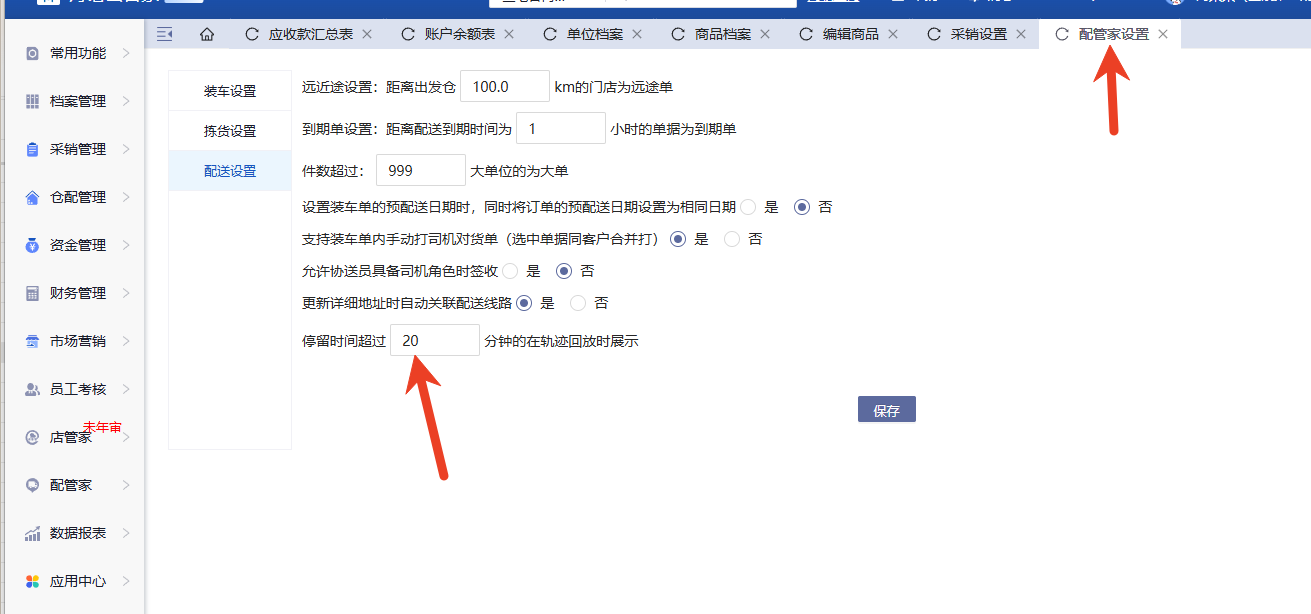Select 是 for 设置装车单的预配送日期 option
The height and width of the screenshot is (614, 1311).
coord(749,207)
